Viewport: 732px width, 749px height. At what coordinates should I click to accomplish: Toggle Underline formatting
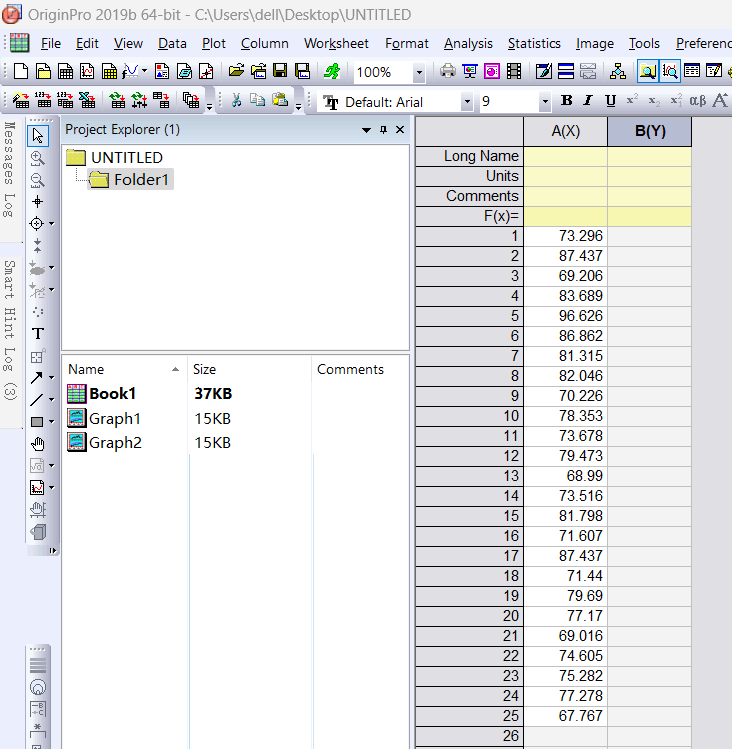pos(609,101)
